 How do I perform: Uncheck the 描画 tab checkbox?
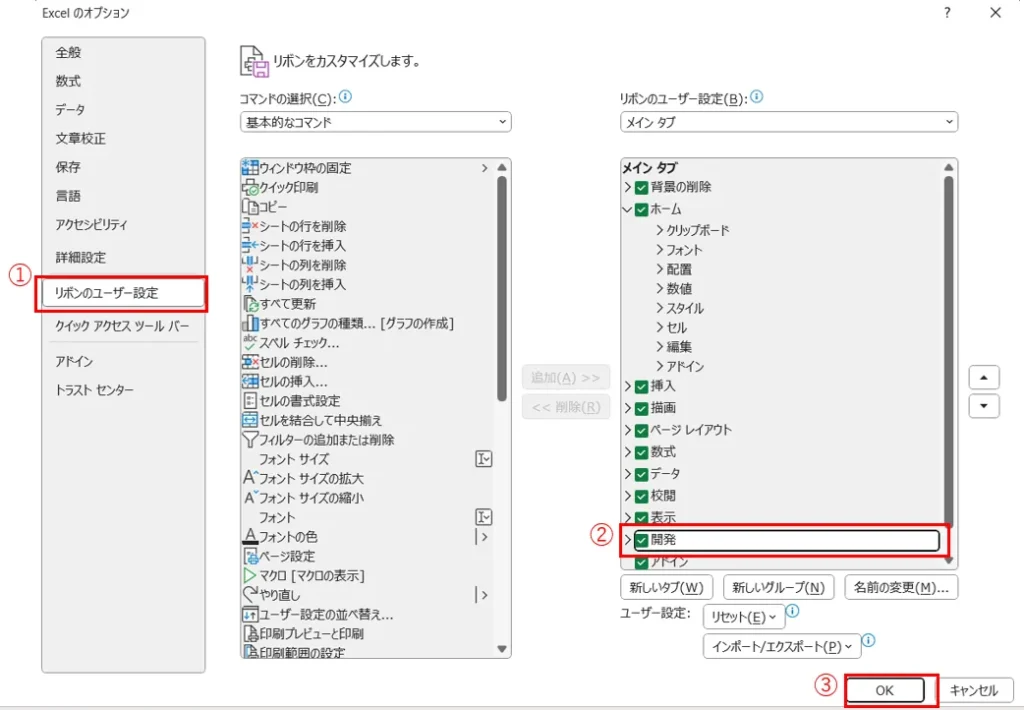coord(641,408)
